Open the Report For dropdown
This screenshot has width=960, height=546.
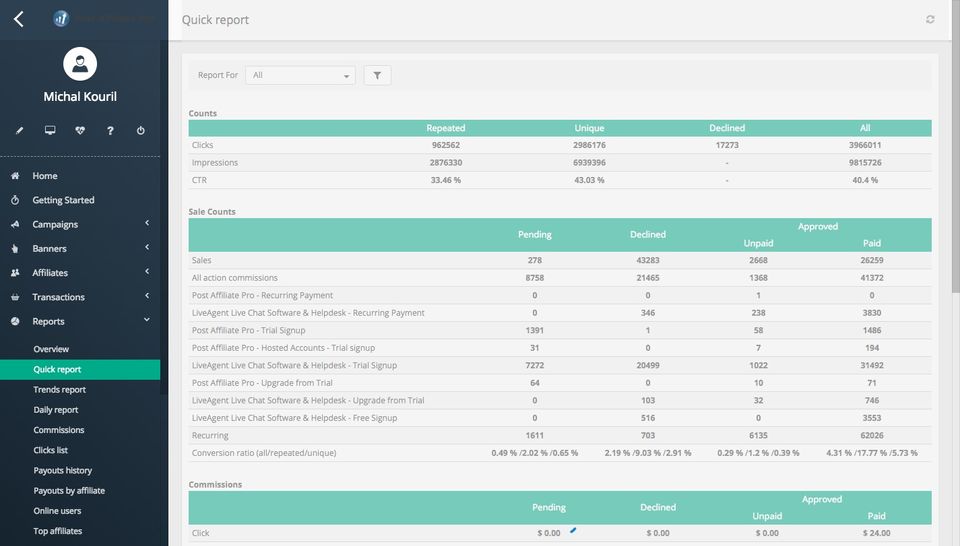(300, 75)
